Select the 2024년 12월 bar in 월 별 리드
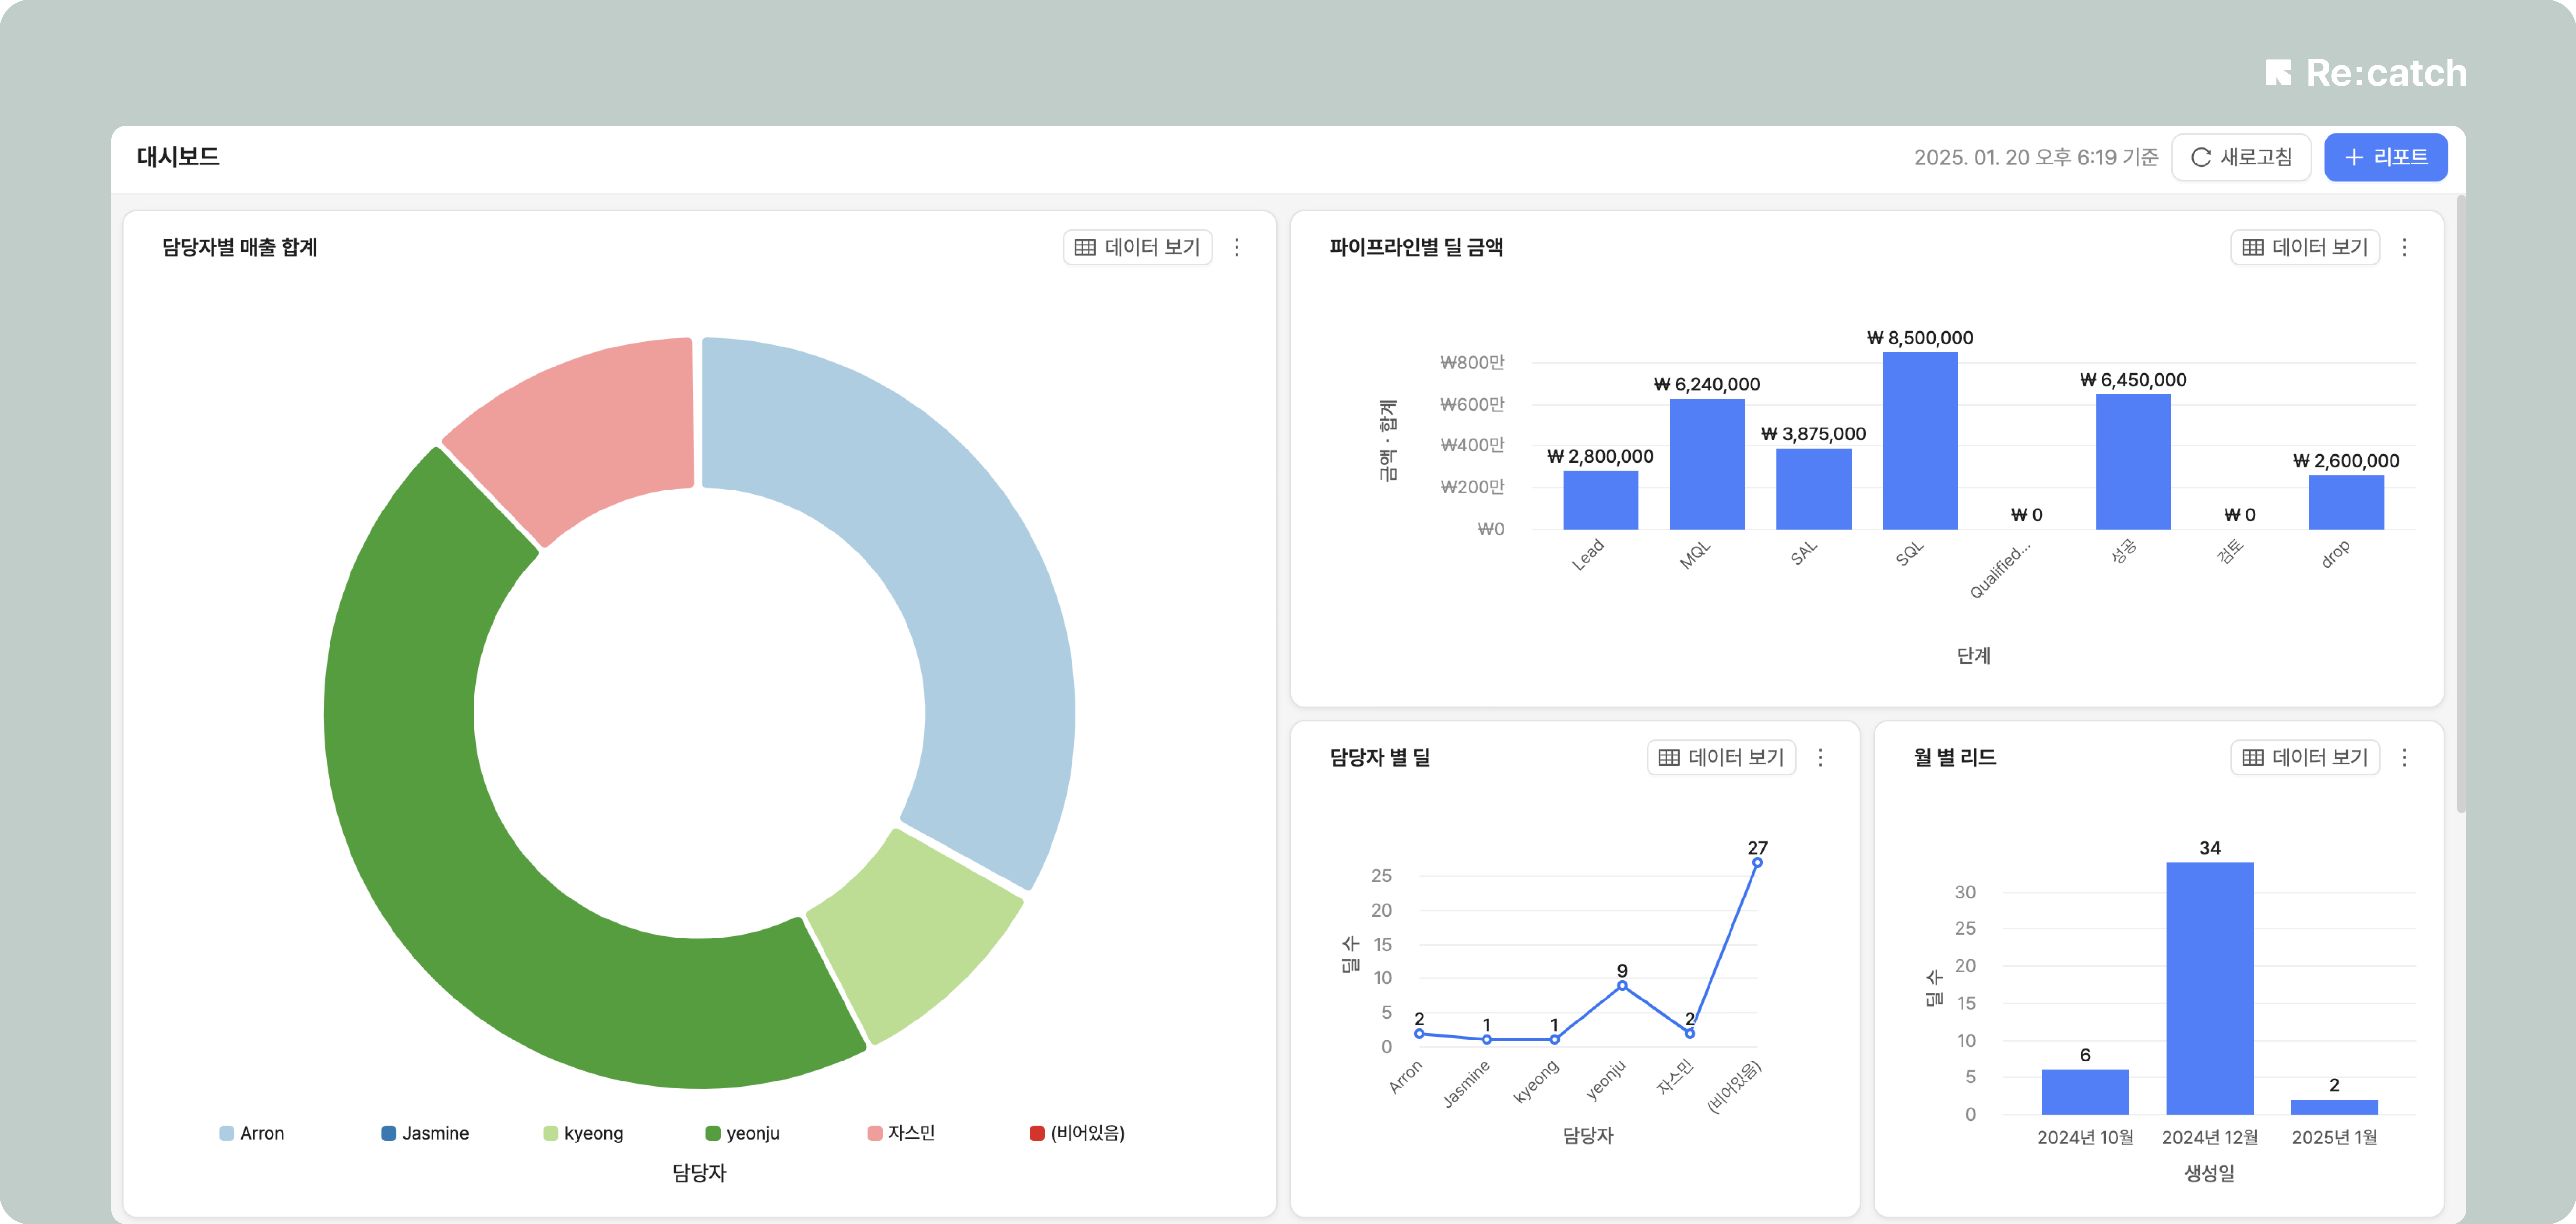The image size is (2576, 1224). (x=2209, y=988)
